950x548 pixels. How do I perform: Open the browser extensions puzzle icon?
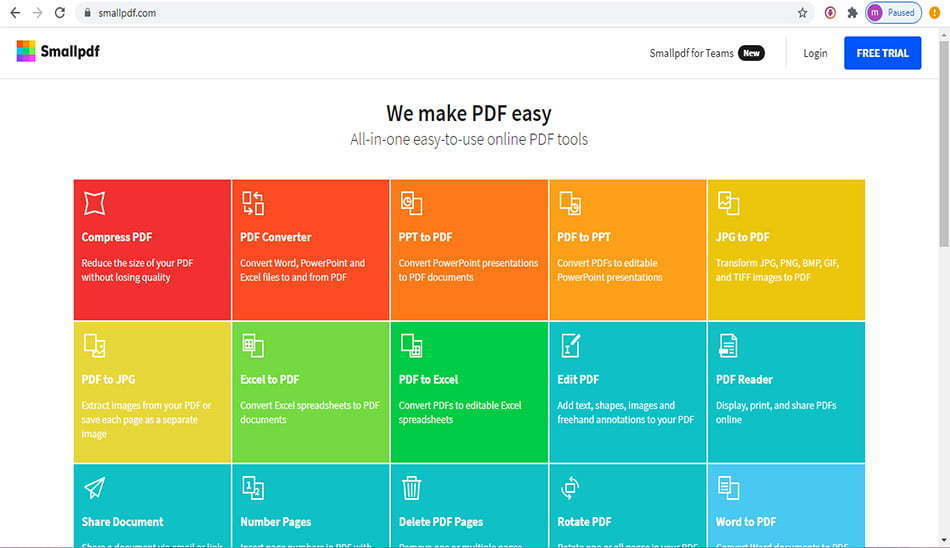click(852, 13)
